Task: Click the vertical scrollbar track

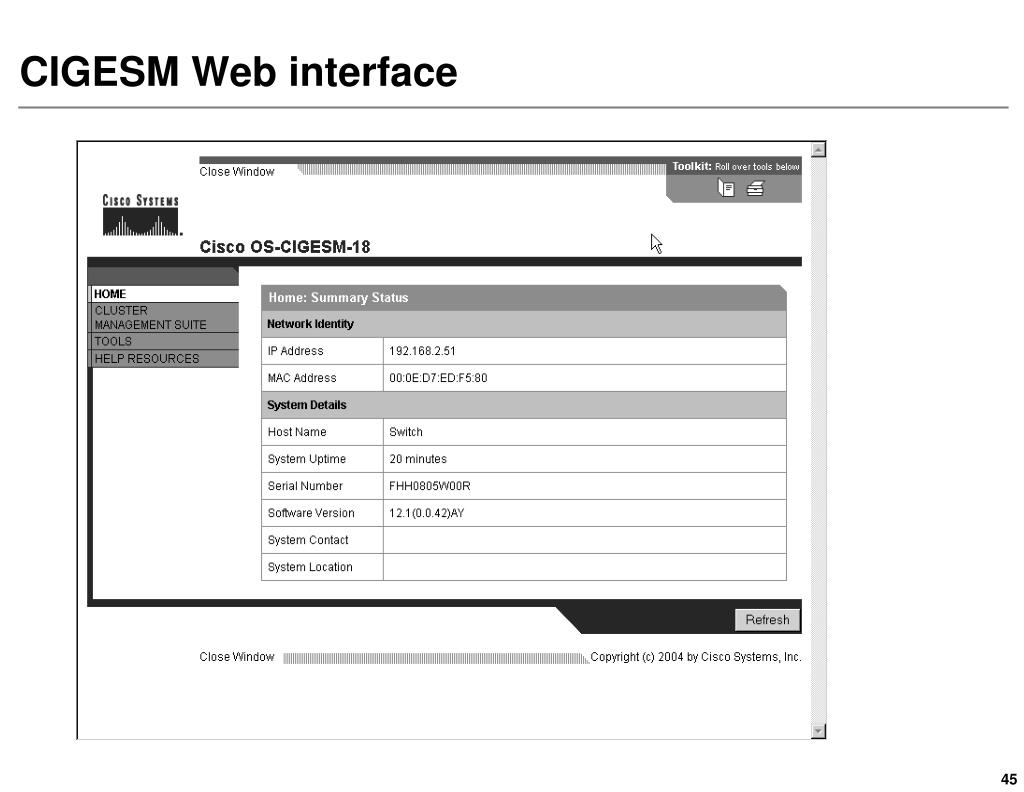Action: click(818, 440)
